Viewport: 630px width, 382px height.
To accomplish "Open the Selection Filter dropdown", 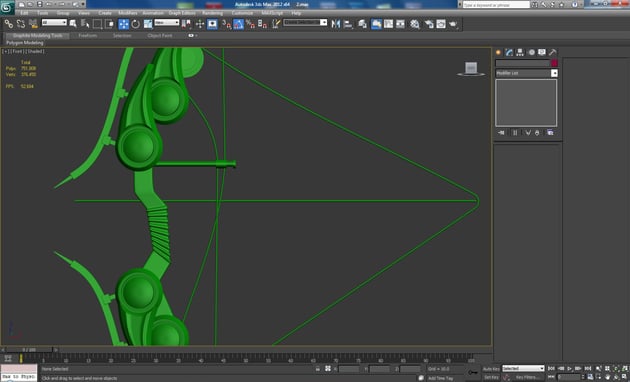I will coord(54,22).
